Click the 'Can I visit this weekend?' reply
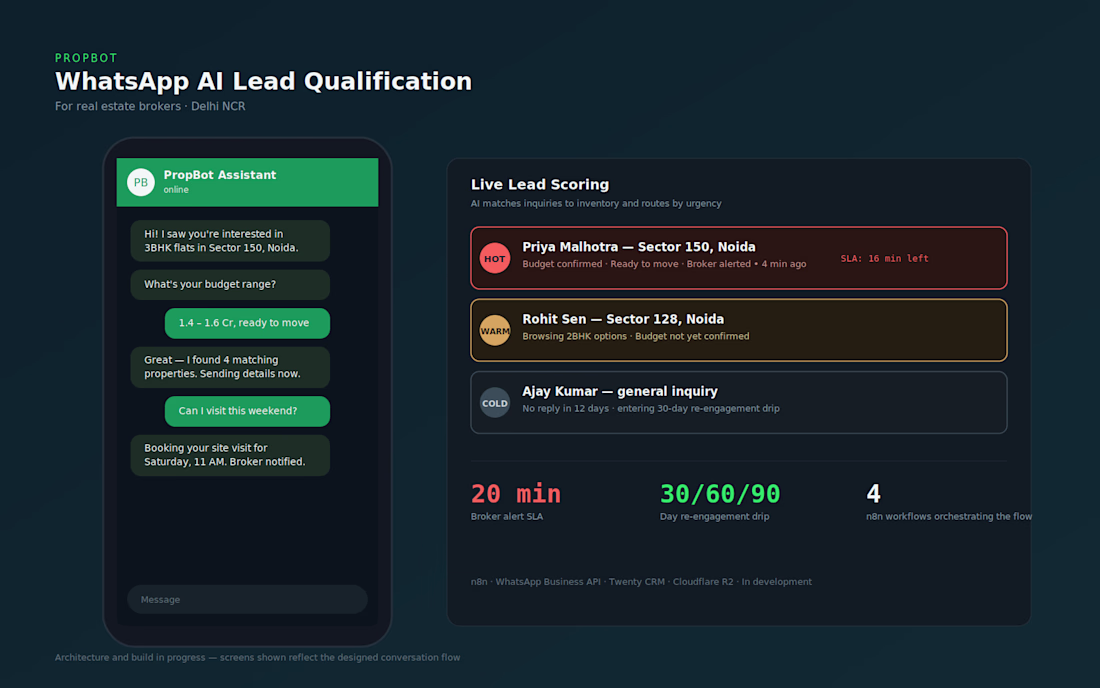The image size is (1100, 688). click(247, 411)
